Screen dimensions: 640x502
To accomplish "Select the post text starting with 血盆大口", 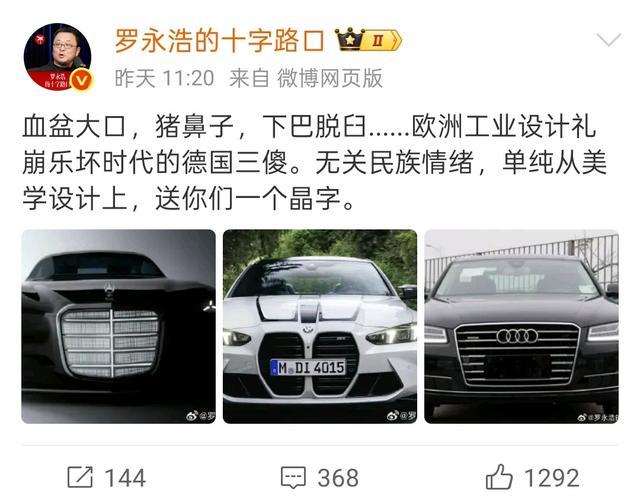I will [314, 162].
